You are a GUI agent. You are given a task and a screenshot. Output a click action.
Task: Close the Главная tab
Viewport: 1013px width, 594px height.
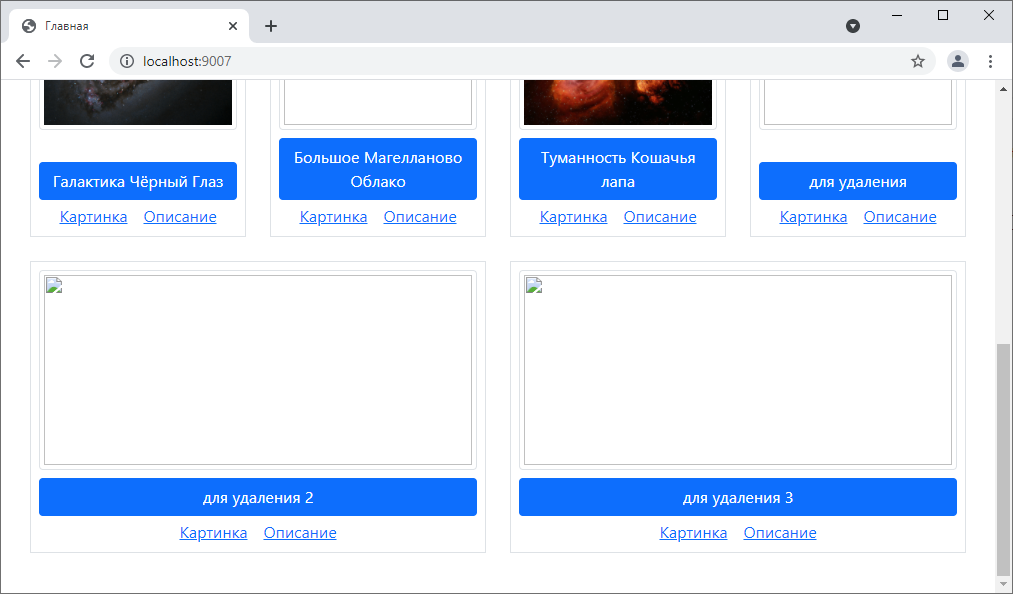233,26
